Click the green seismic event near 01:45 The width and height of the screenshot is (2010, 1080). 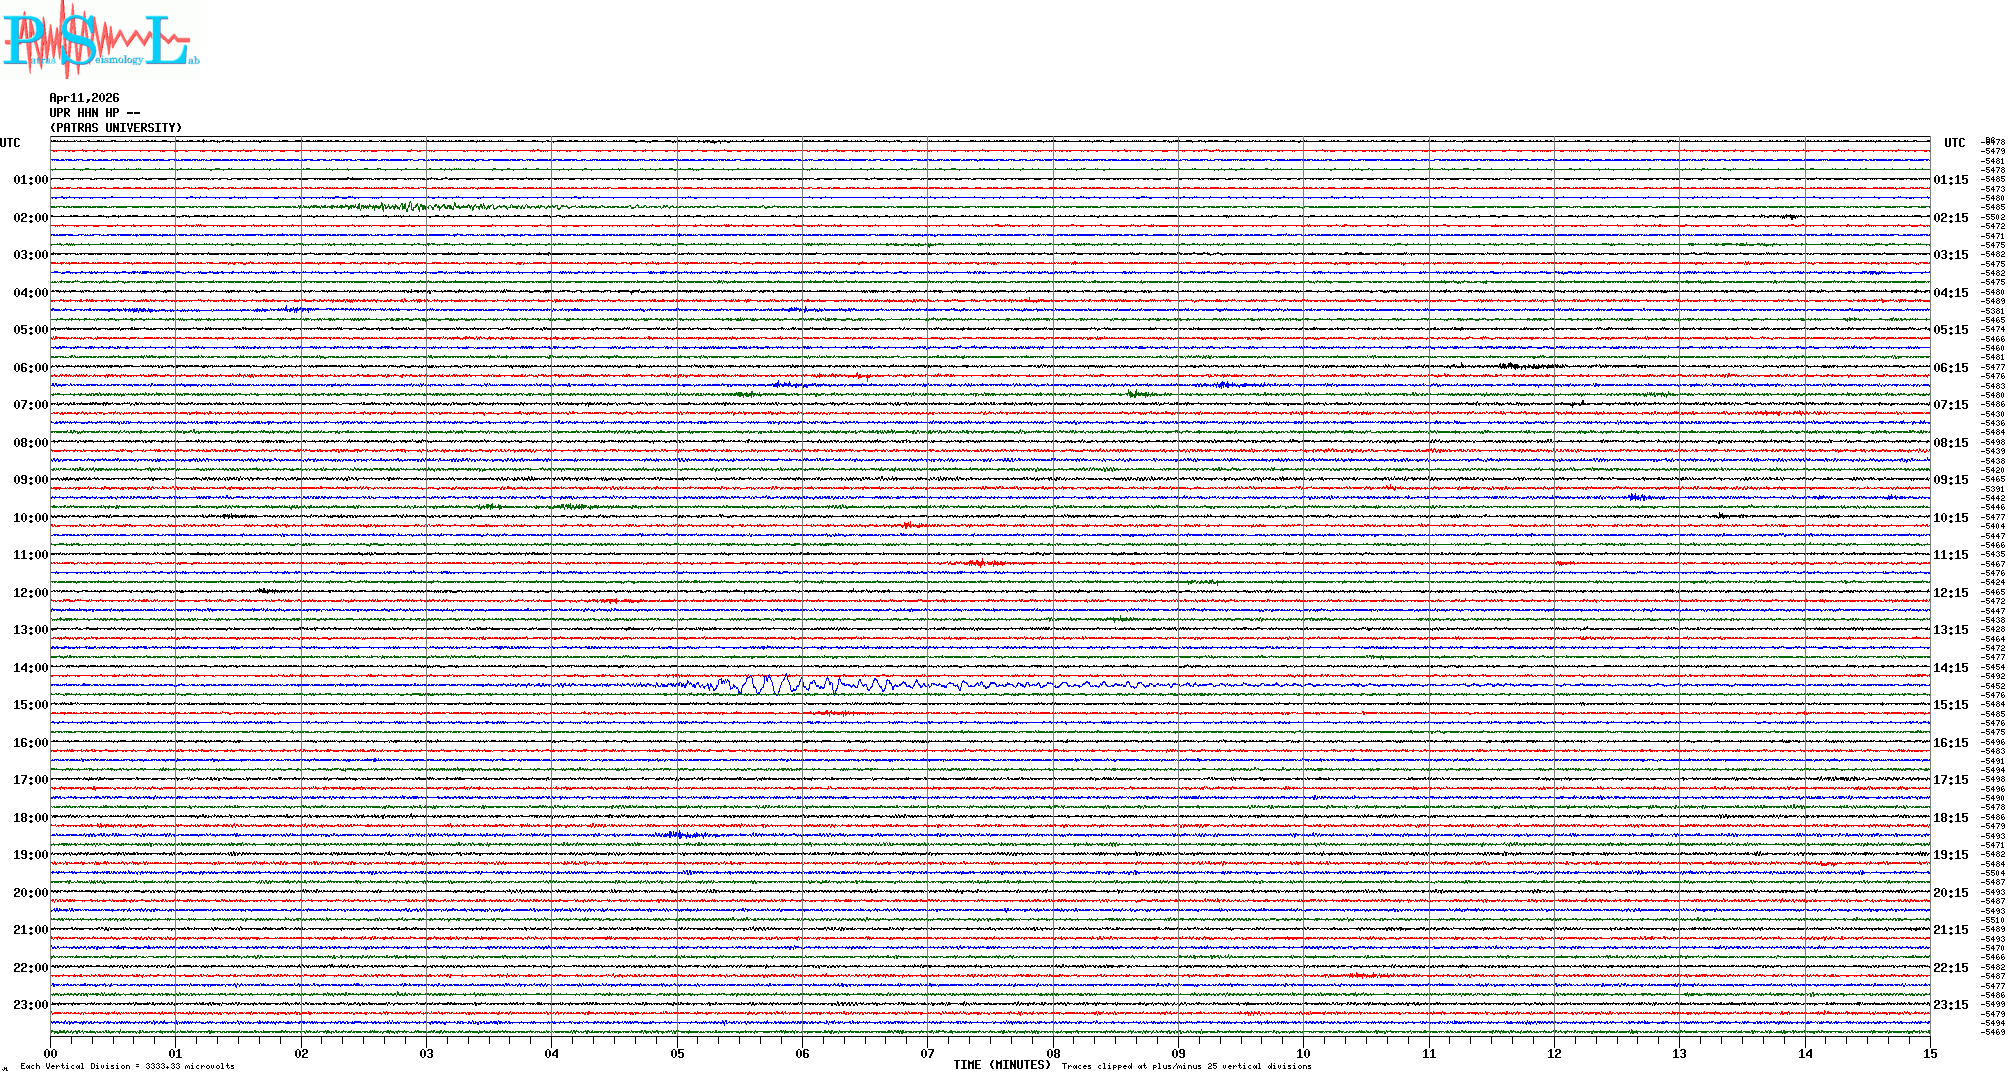click(x=400, y=207)
